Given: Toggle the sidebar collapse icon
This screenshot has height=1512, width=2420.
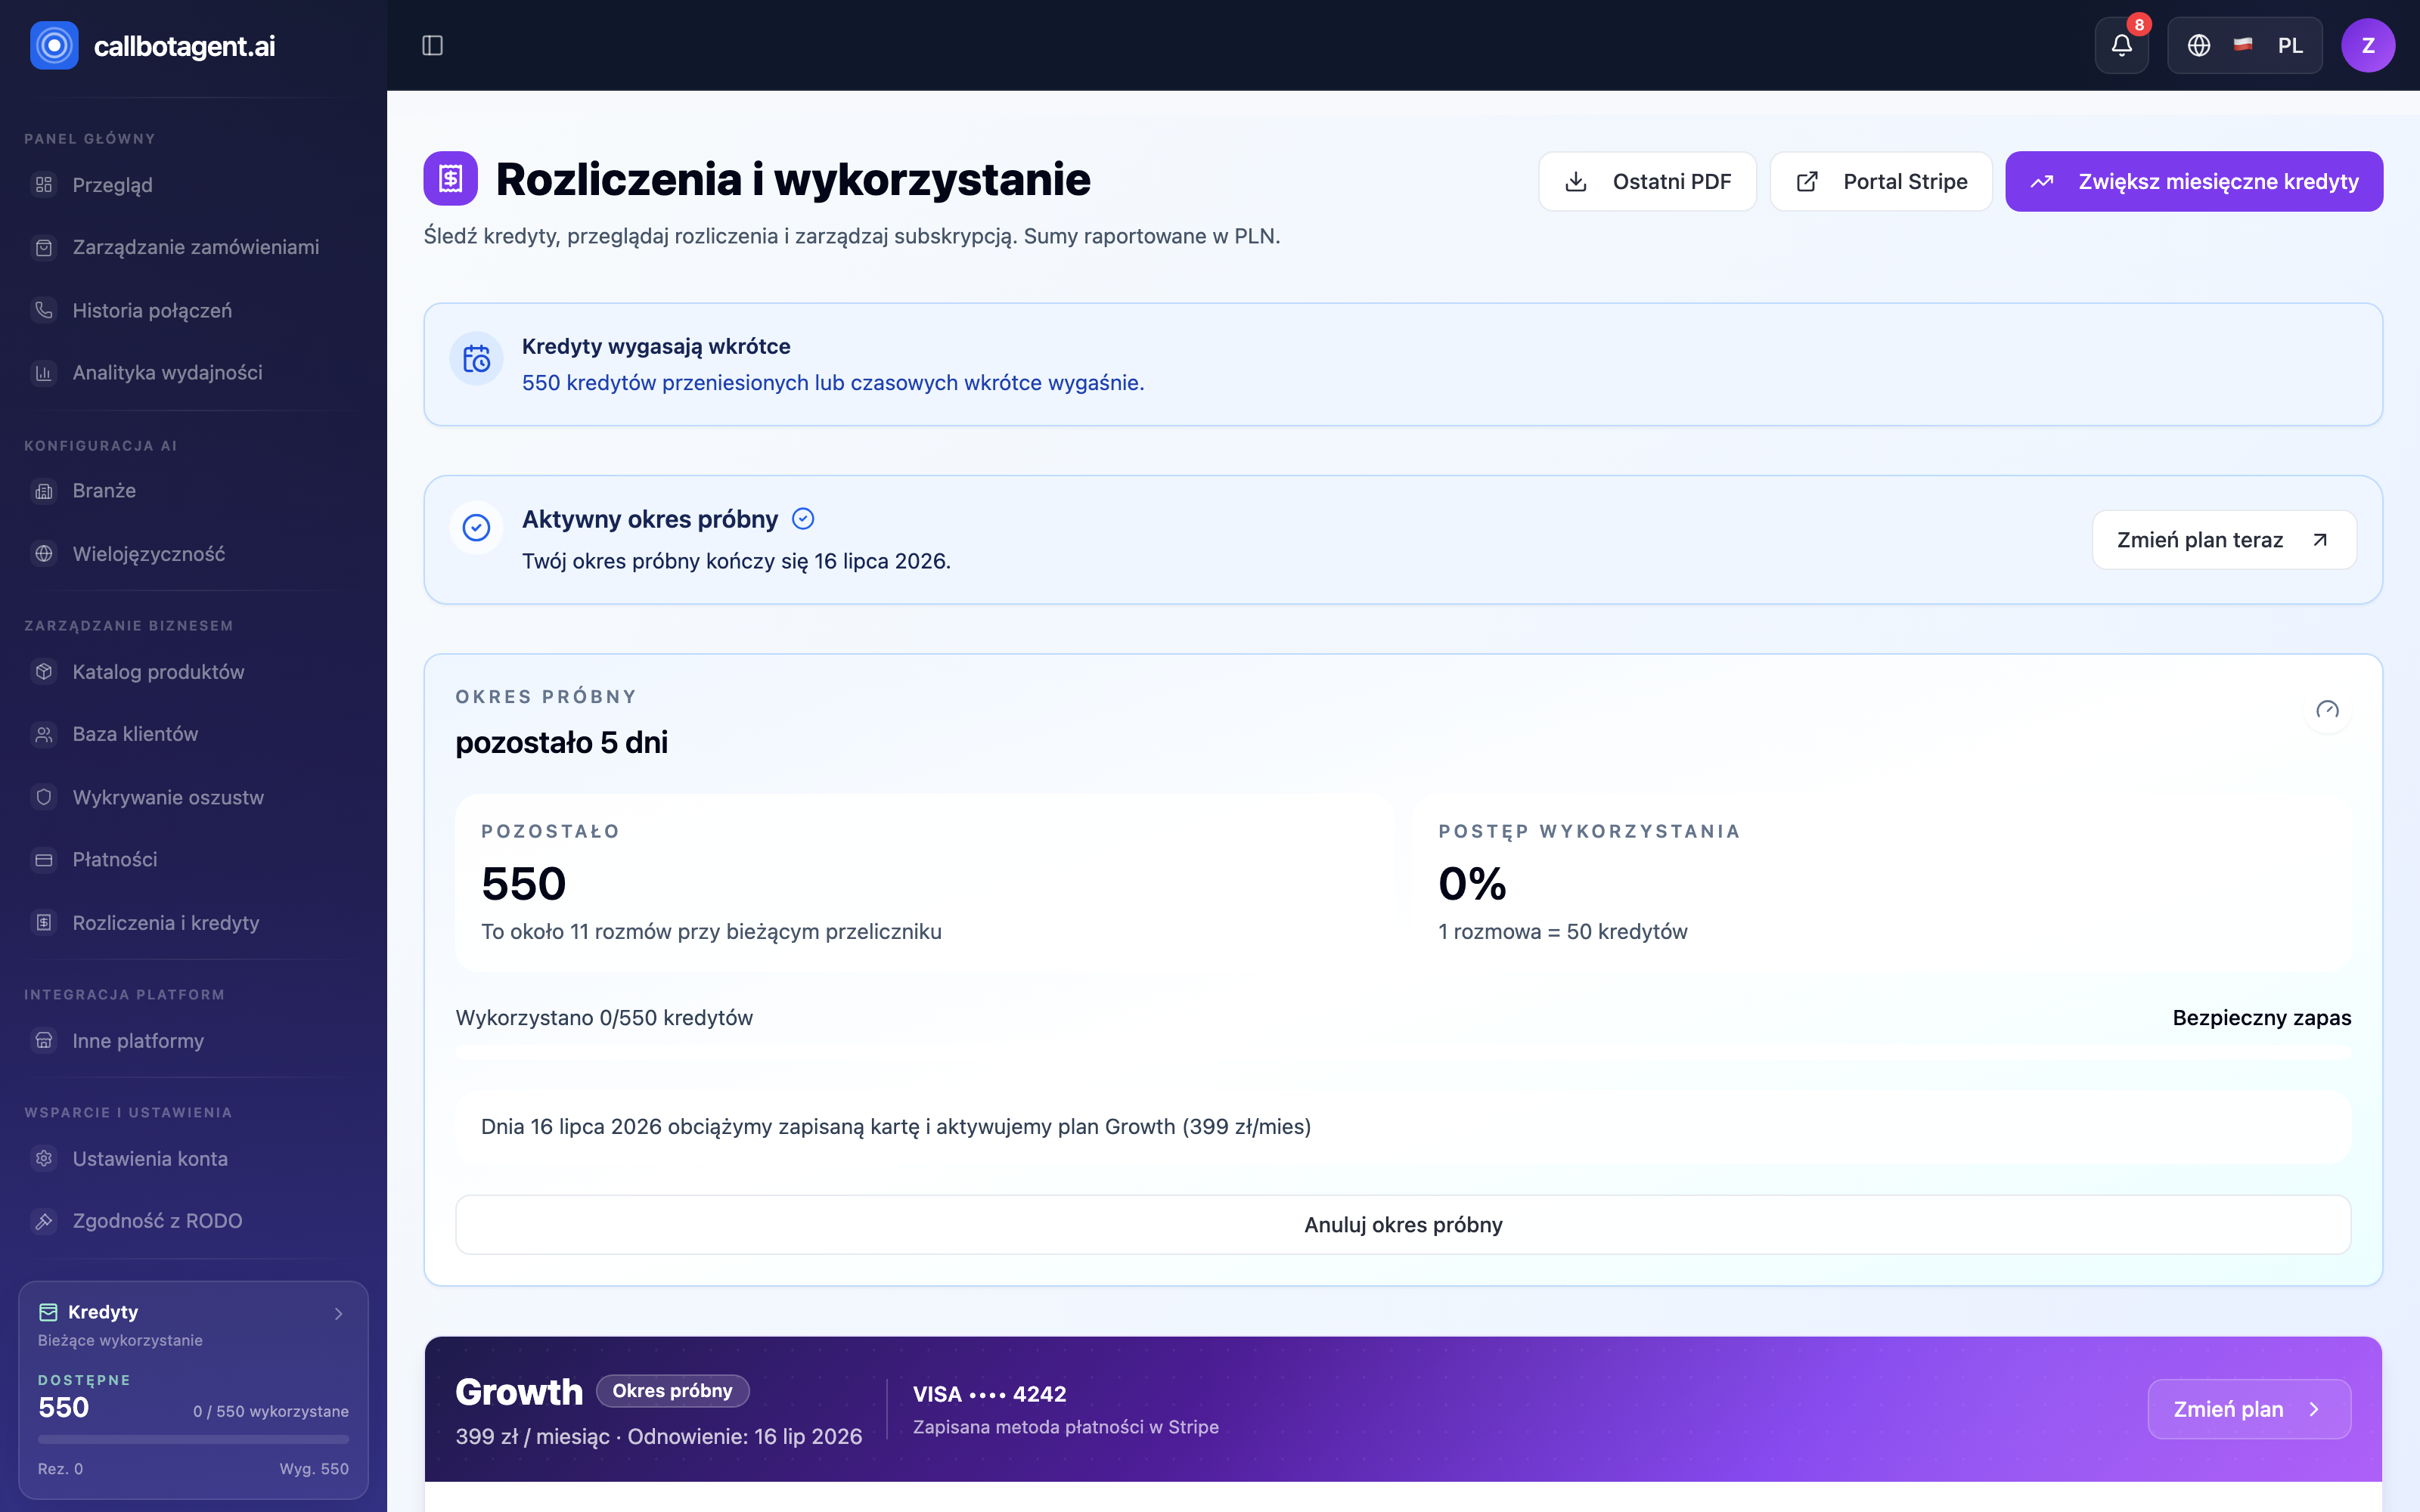Looking at the screenshot, I should [432, 45].
